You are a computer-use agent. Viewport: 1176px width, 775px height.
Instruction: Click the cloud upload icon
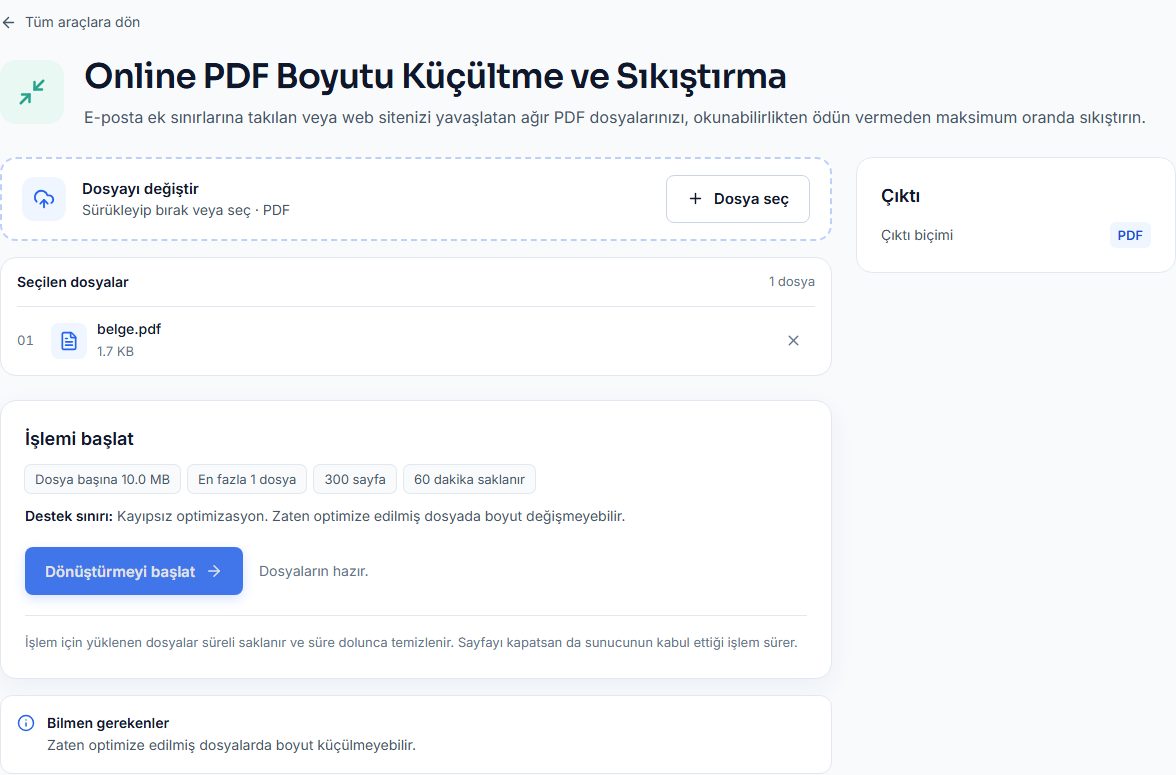click(44, 199)
